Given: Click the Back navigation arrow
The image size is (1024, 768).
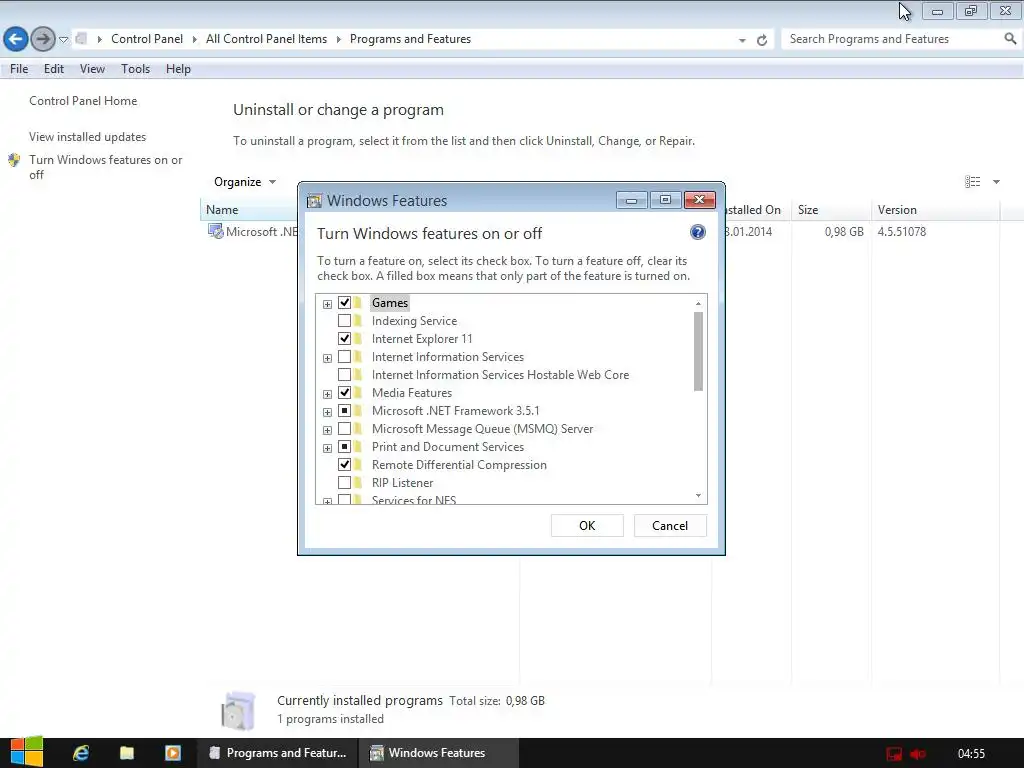Looking at the screenshot, I should click(16, 39).
